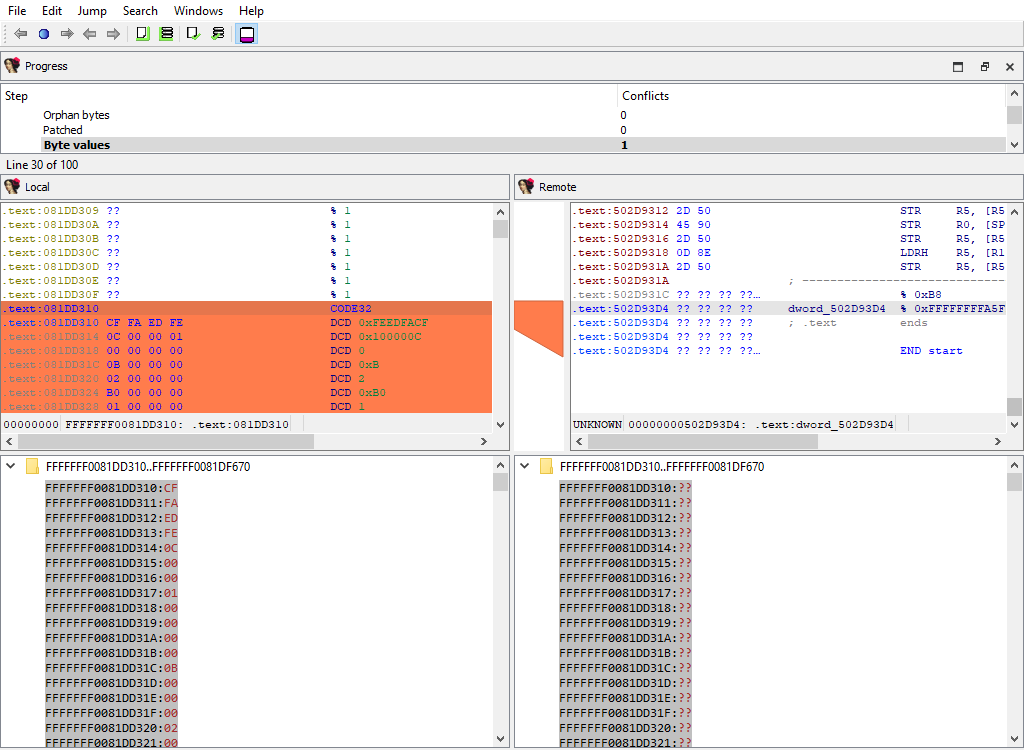Click the green stacked pages toolbar icon
This screenshot has width=1024, height=750.
pyautogui.click(x=166, y=34)
